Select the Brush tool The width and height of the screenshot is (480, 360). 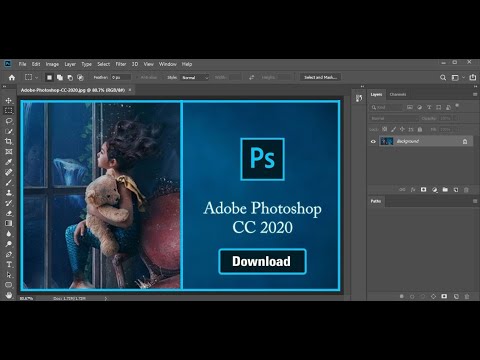[9, 183]
